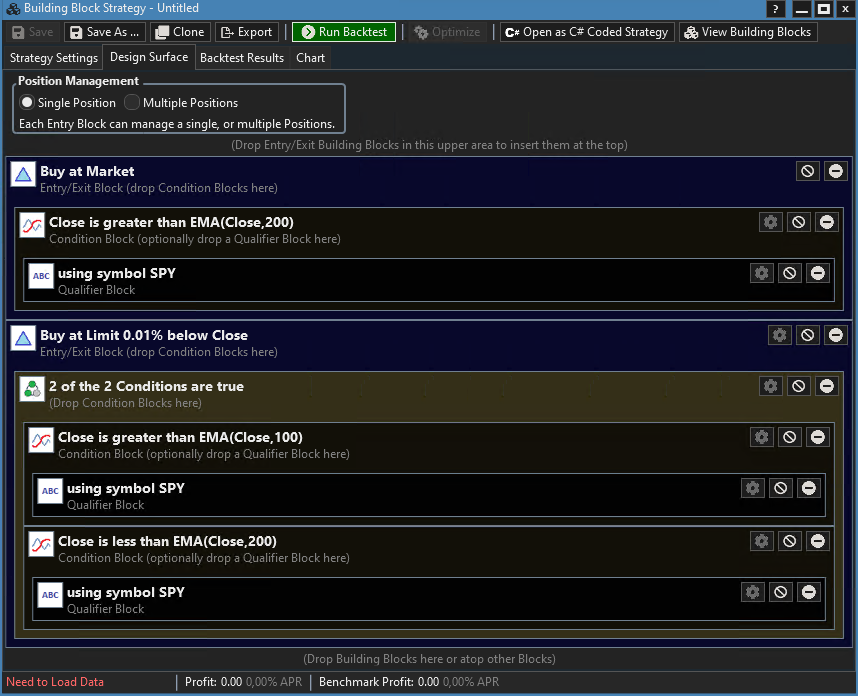The height and width of the screenshot is (696, 858).
Task: Click indicator icon of Close greater than EMA(Close,200)
Action: [32, 225]
